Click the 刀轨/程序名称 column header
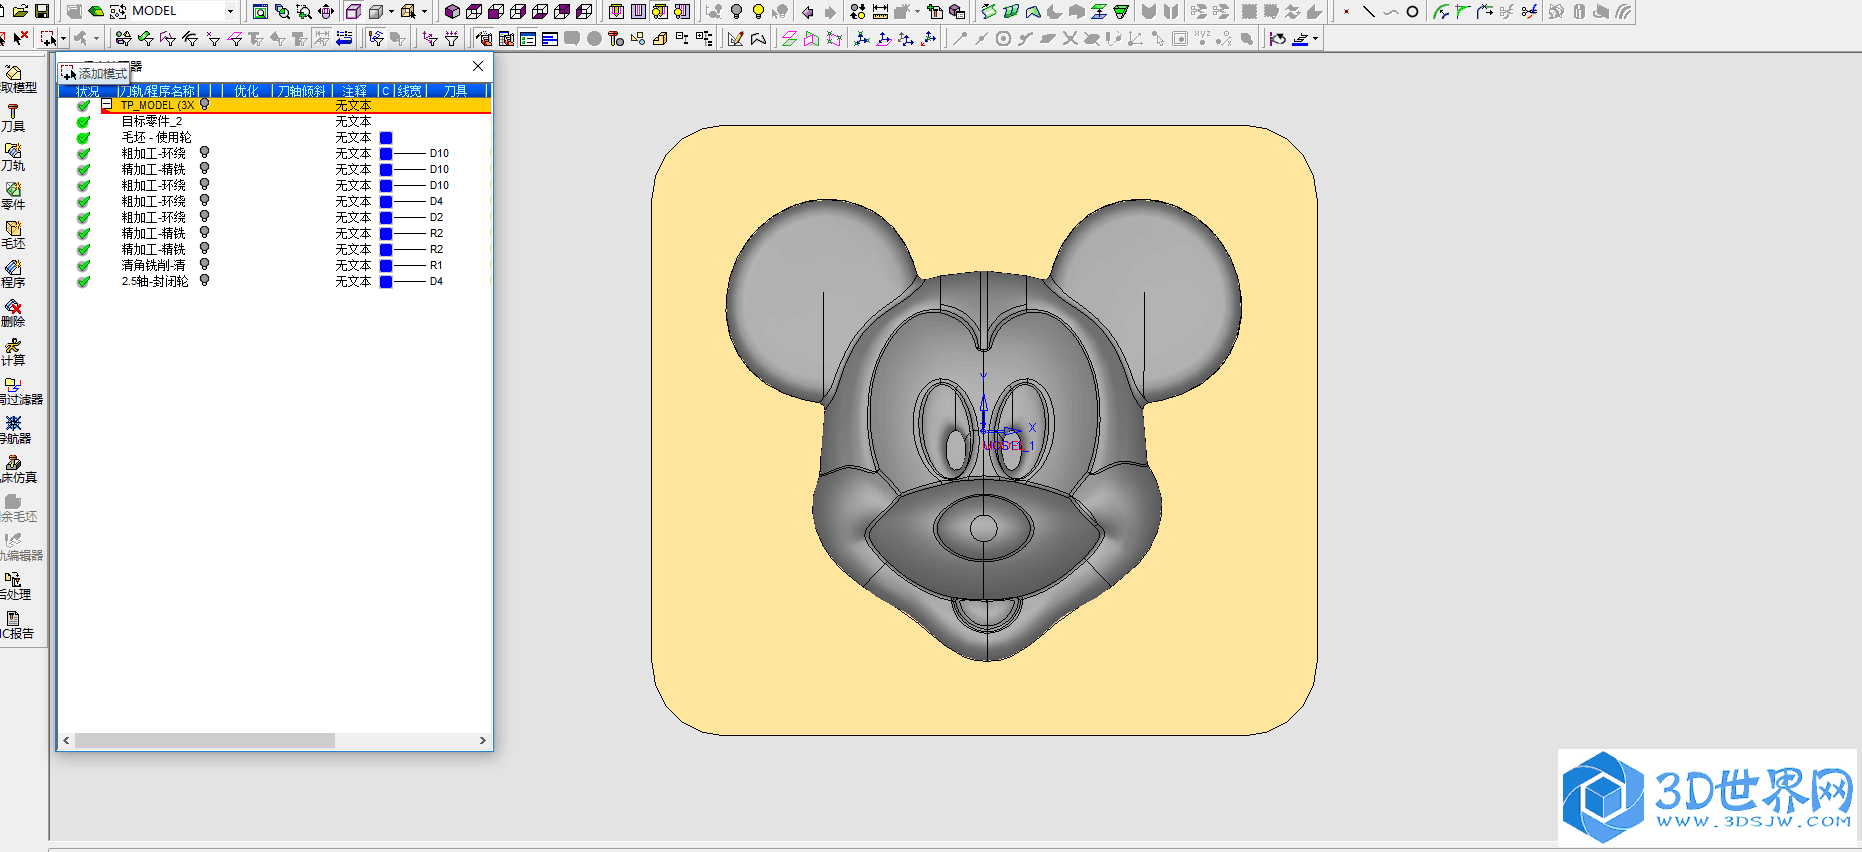This screenshot has height=852, width=1862. pyautogui.click(x=158, y=91)
